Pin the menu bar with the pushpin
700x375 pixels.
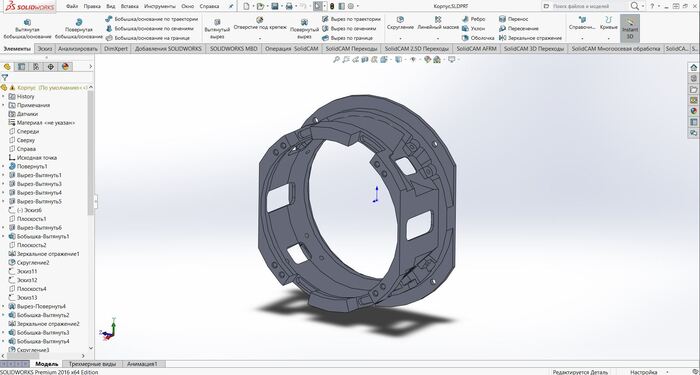231,6
